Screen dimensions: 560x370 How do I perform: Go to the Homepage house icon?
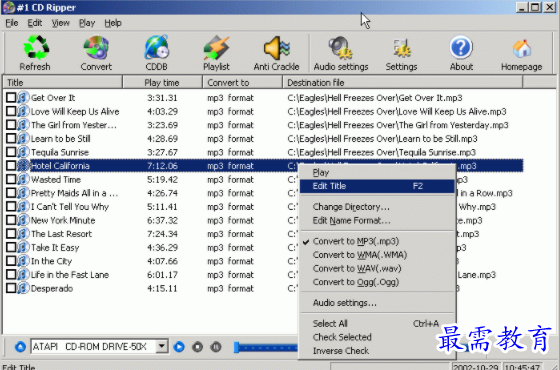[x=522, y=48]
